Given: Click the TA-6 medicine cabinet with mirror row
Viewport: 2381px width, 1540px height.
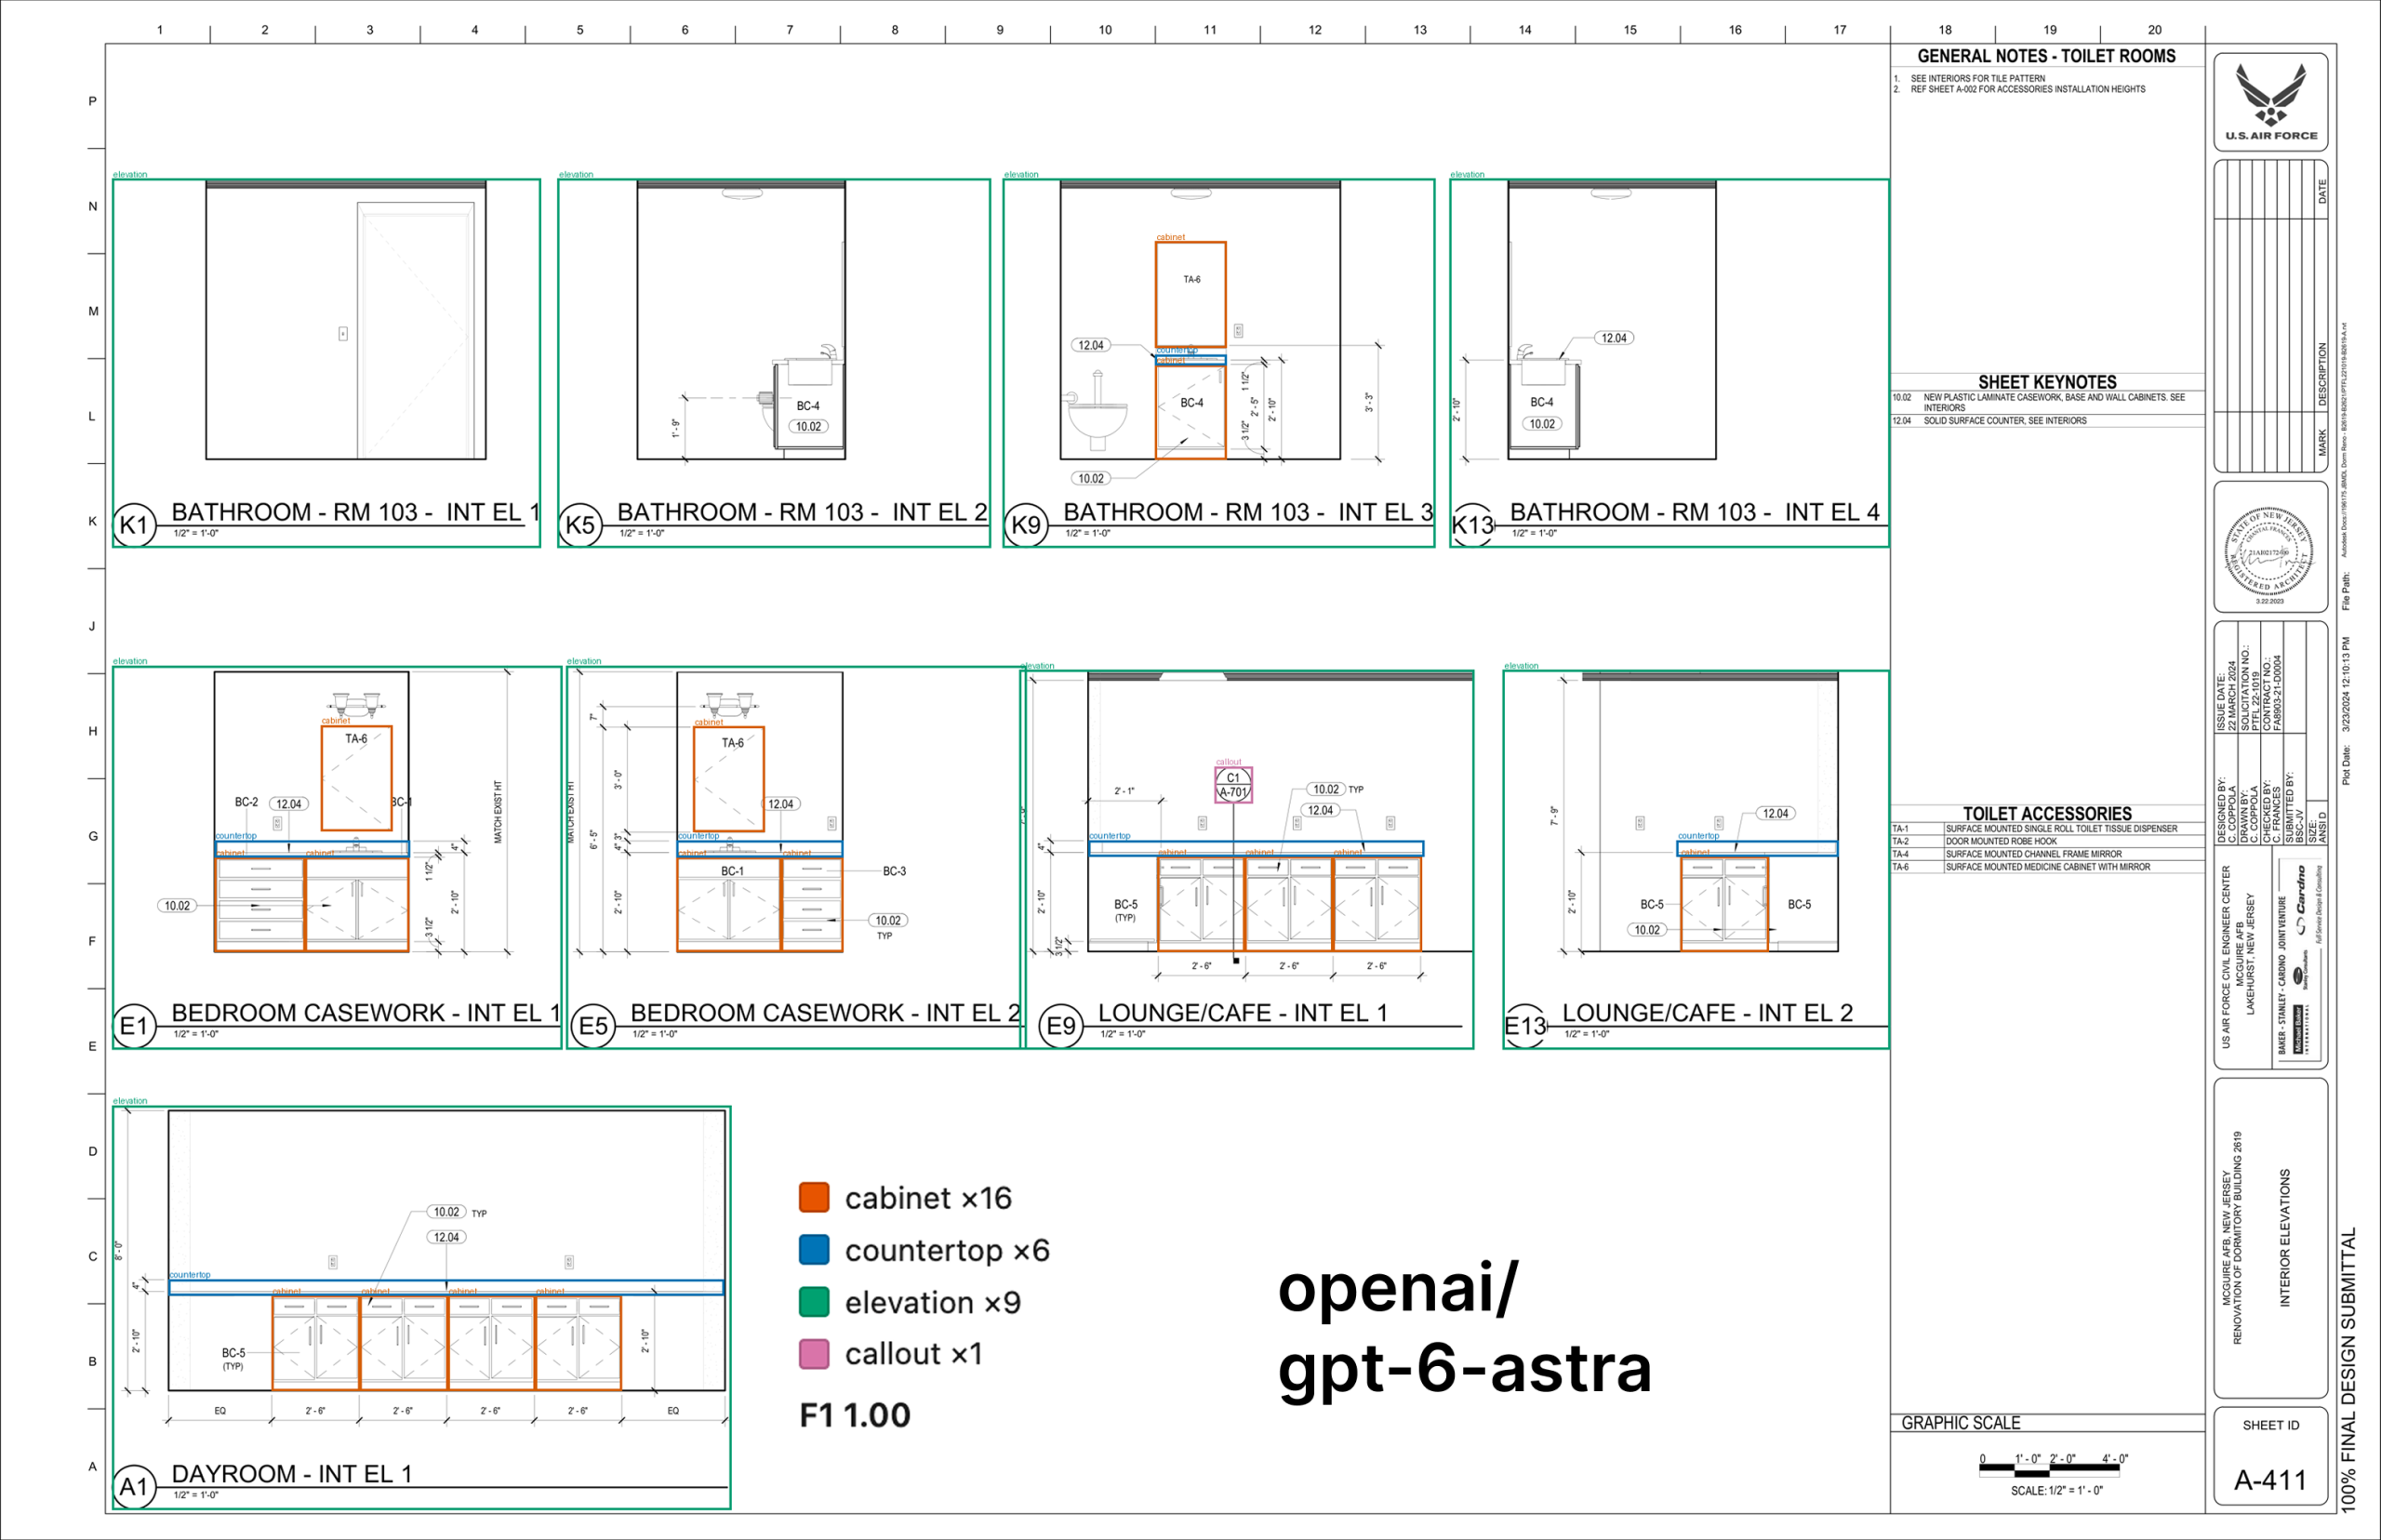Looking at the screenshot, I should point(2047,867).
